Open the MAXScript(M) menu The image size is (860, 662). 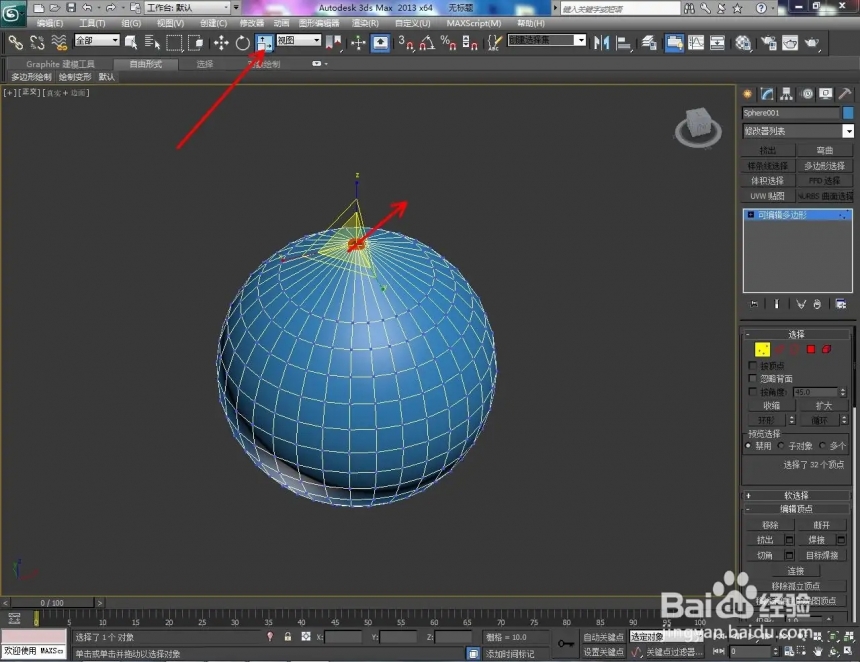click(x=474, y=23)
